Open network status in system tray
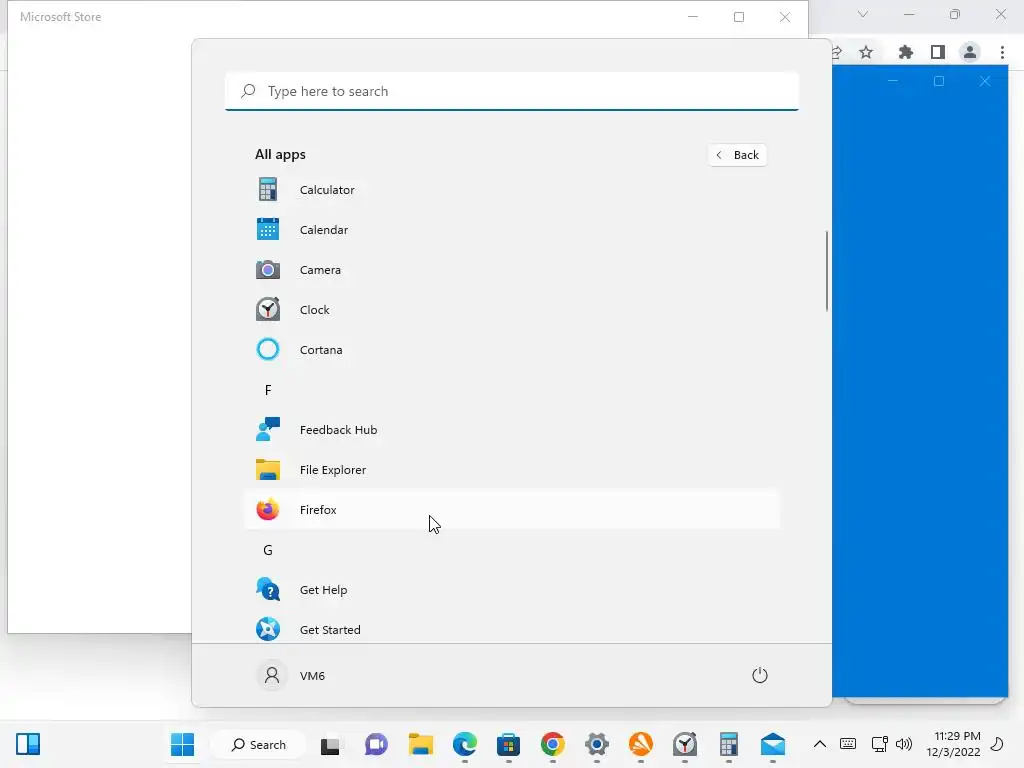 879,744
